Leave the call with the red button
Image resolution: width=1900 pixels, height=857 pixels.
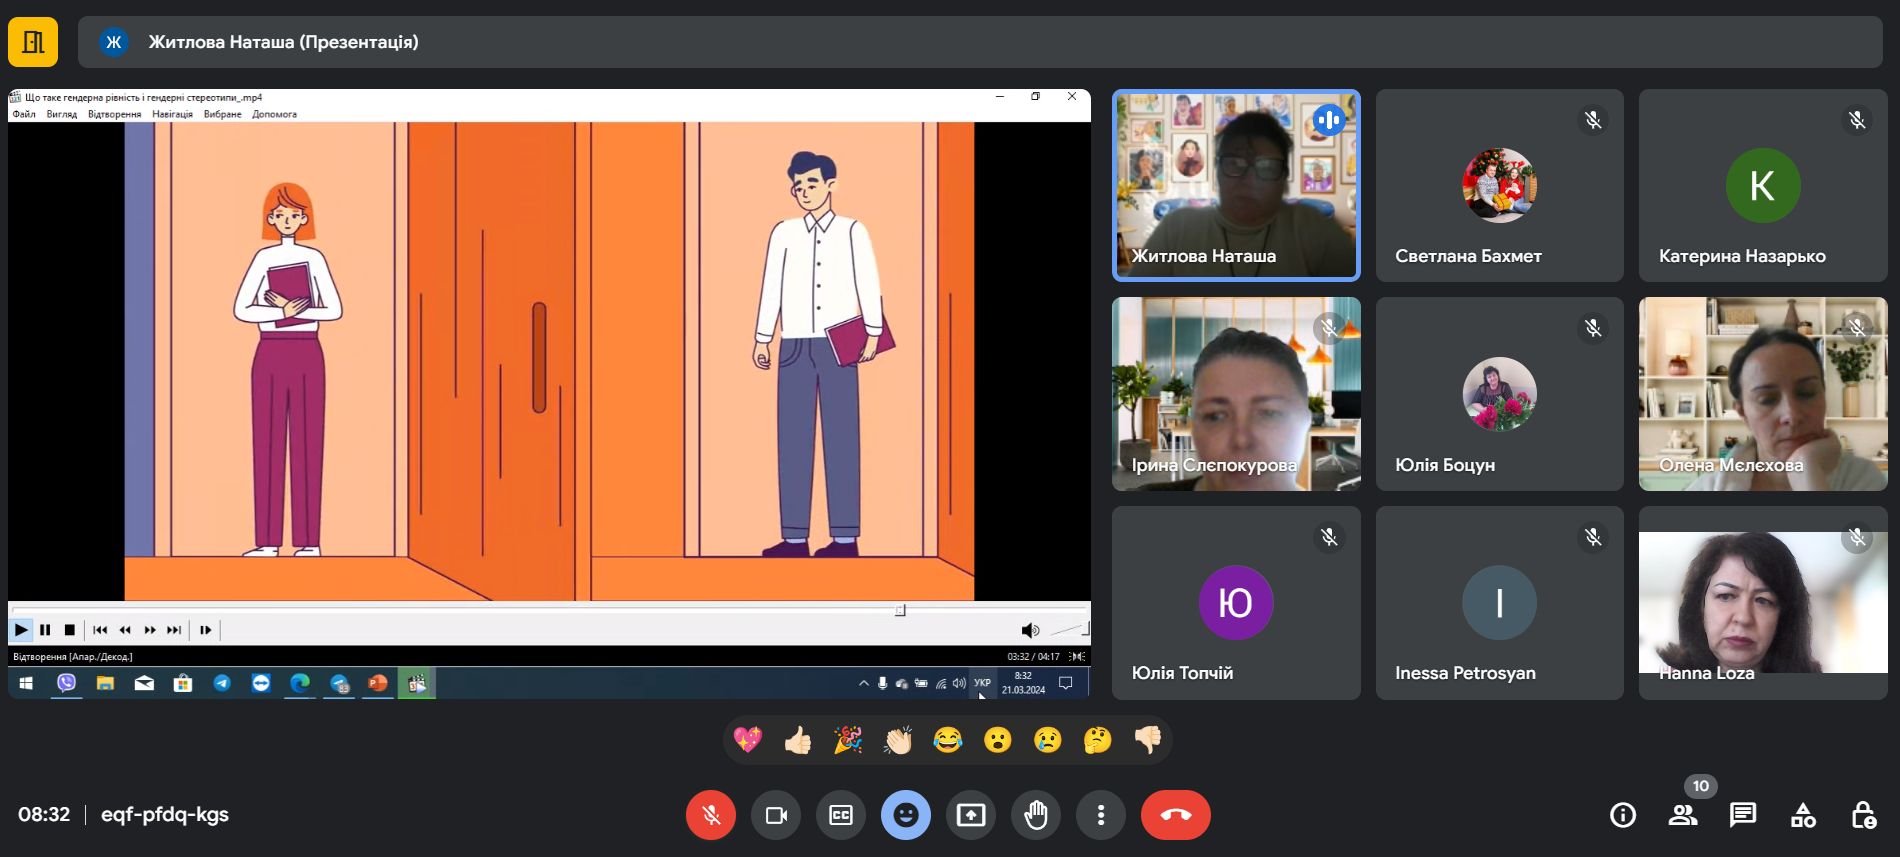point(1175,815)
